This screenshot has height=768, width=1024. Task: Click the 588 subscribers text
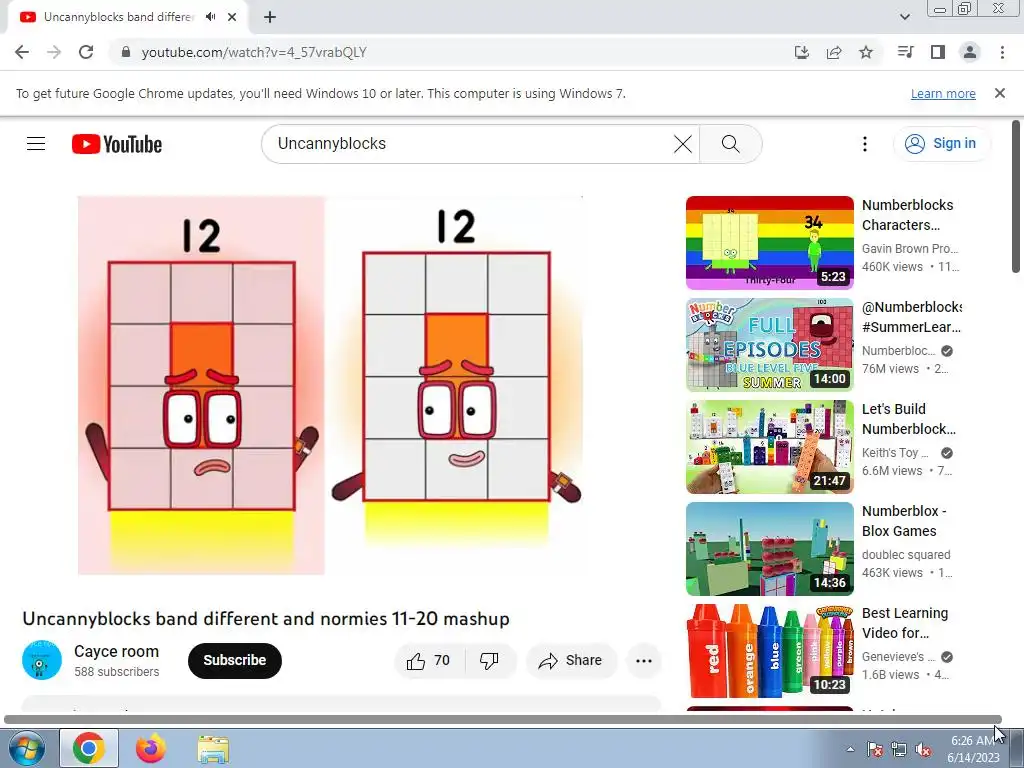[x=116, y=672]
